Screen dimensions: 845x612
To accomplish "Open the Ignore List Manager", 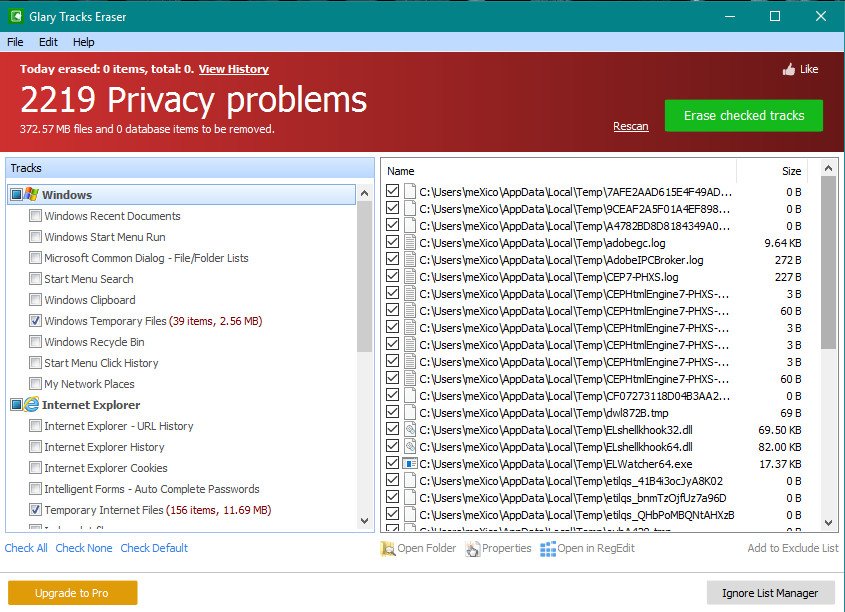I will 770,593.
